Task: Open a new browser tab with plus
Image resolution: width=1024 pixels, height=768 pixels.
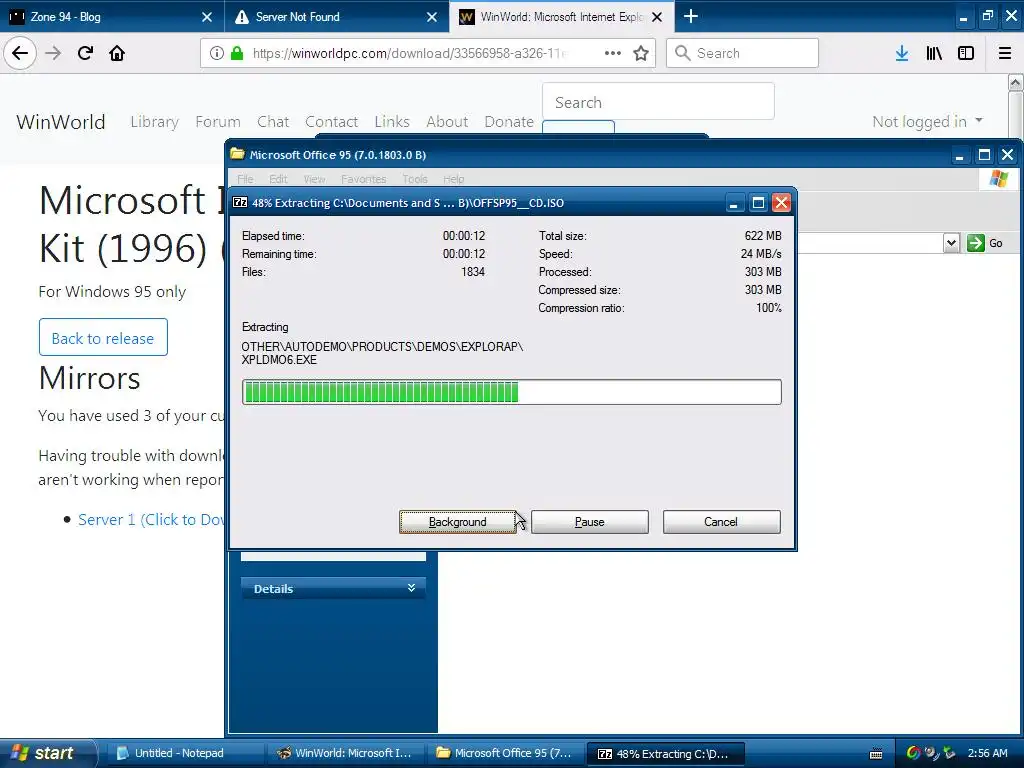Action: click(691, 16)
